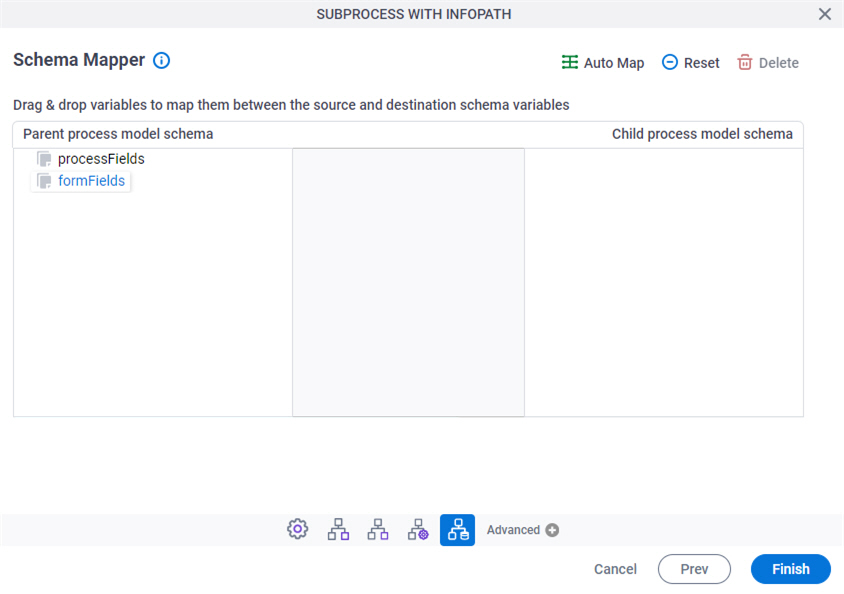Click the processFields document icon
Image resolution: width=844 pixels, height=594 pixels.
pos(44,159)
